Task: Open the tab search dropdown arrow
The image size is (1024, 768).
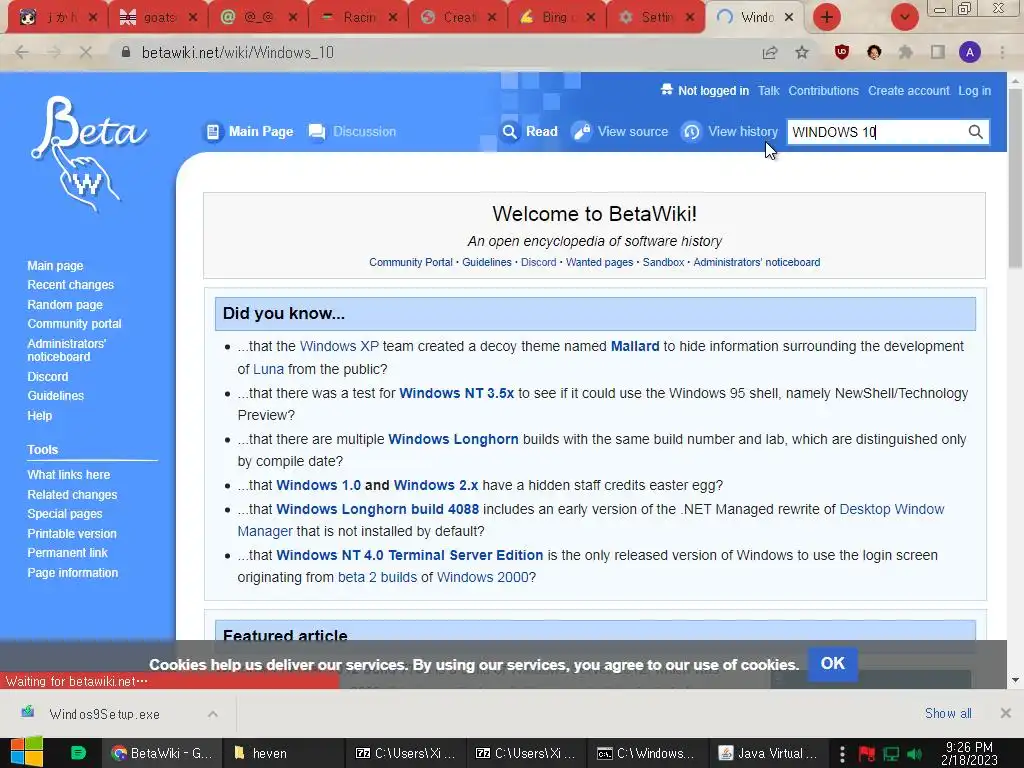Action: tap(904, 17)
